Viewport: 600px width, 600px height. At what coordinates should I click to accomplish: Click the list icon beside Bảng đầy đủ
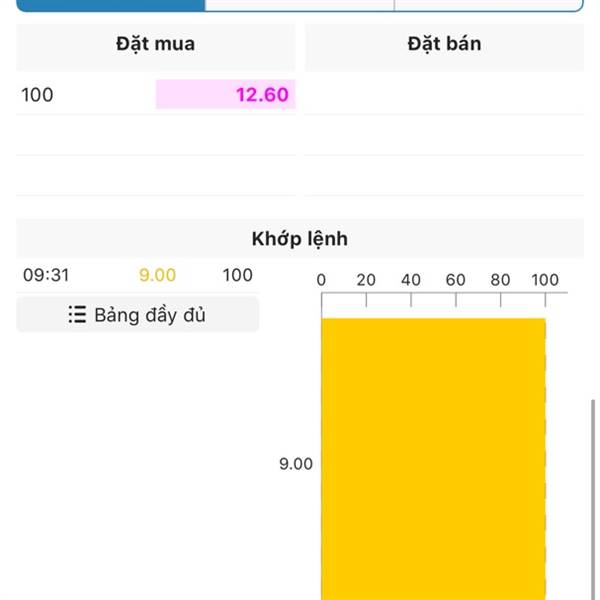(x=77, y=315)
